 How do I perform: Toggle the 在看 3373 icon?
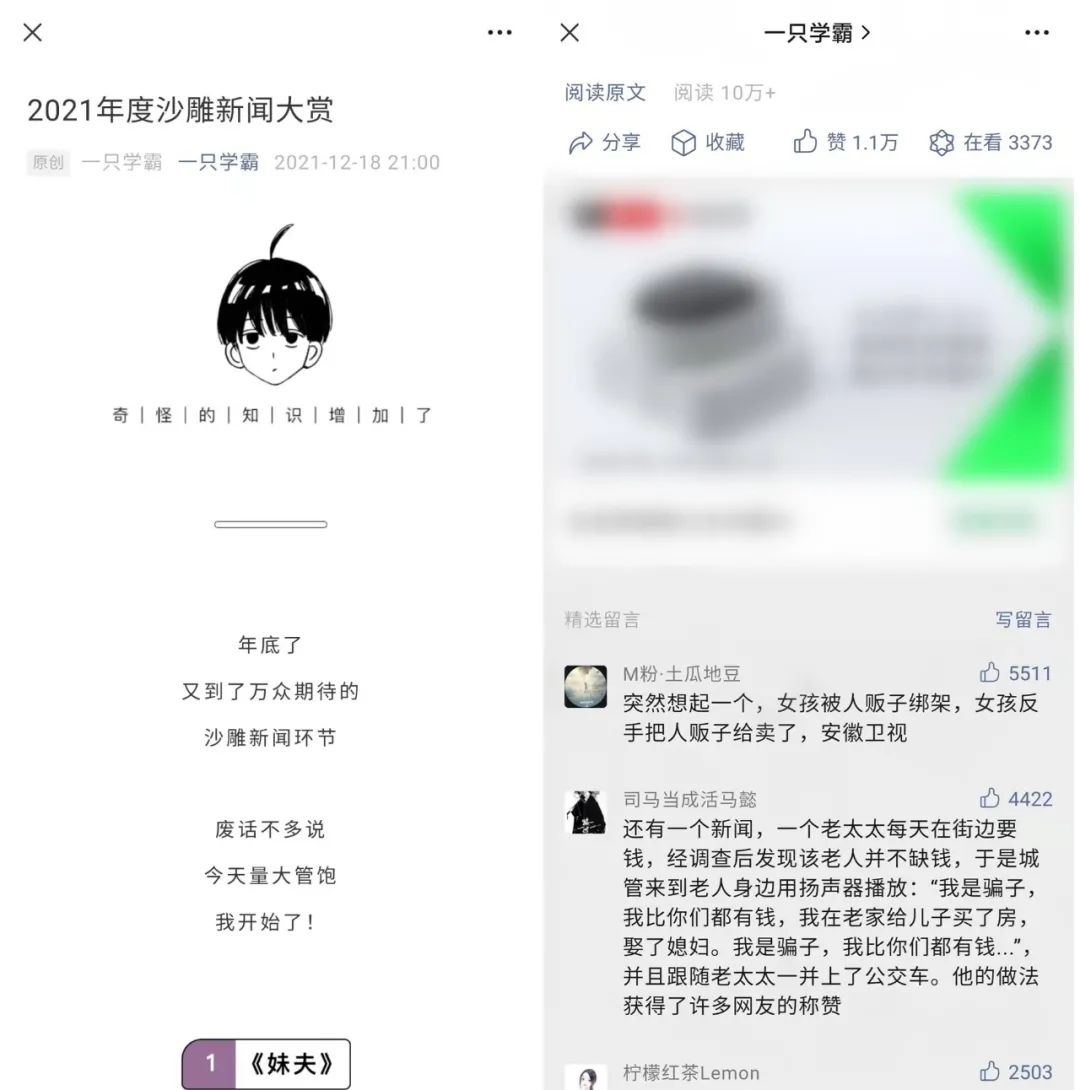[x=941, y=143]
